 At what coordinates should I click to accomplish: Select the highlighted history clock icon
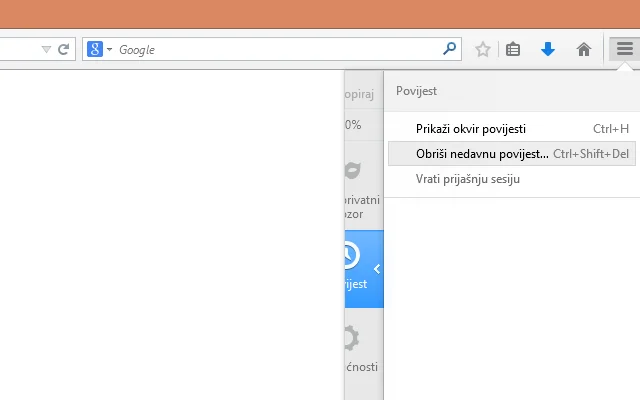(352, 255)
